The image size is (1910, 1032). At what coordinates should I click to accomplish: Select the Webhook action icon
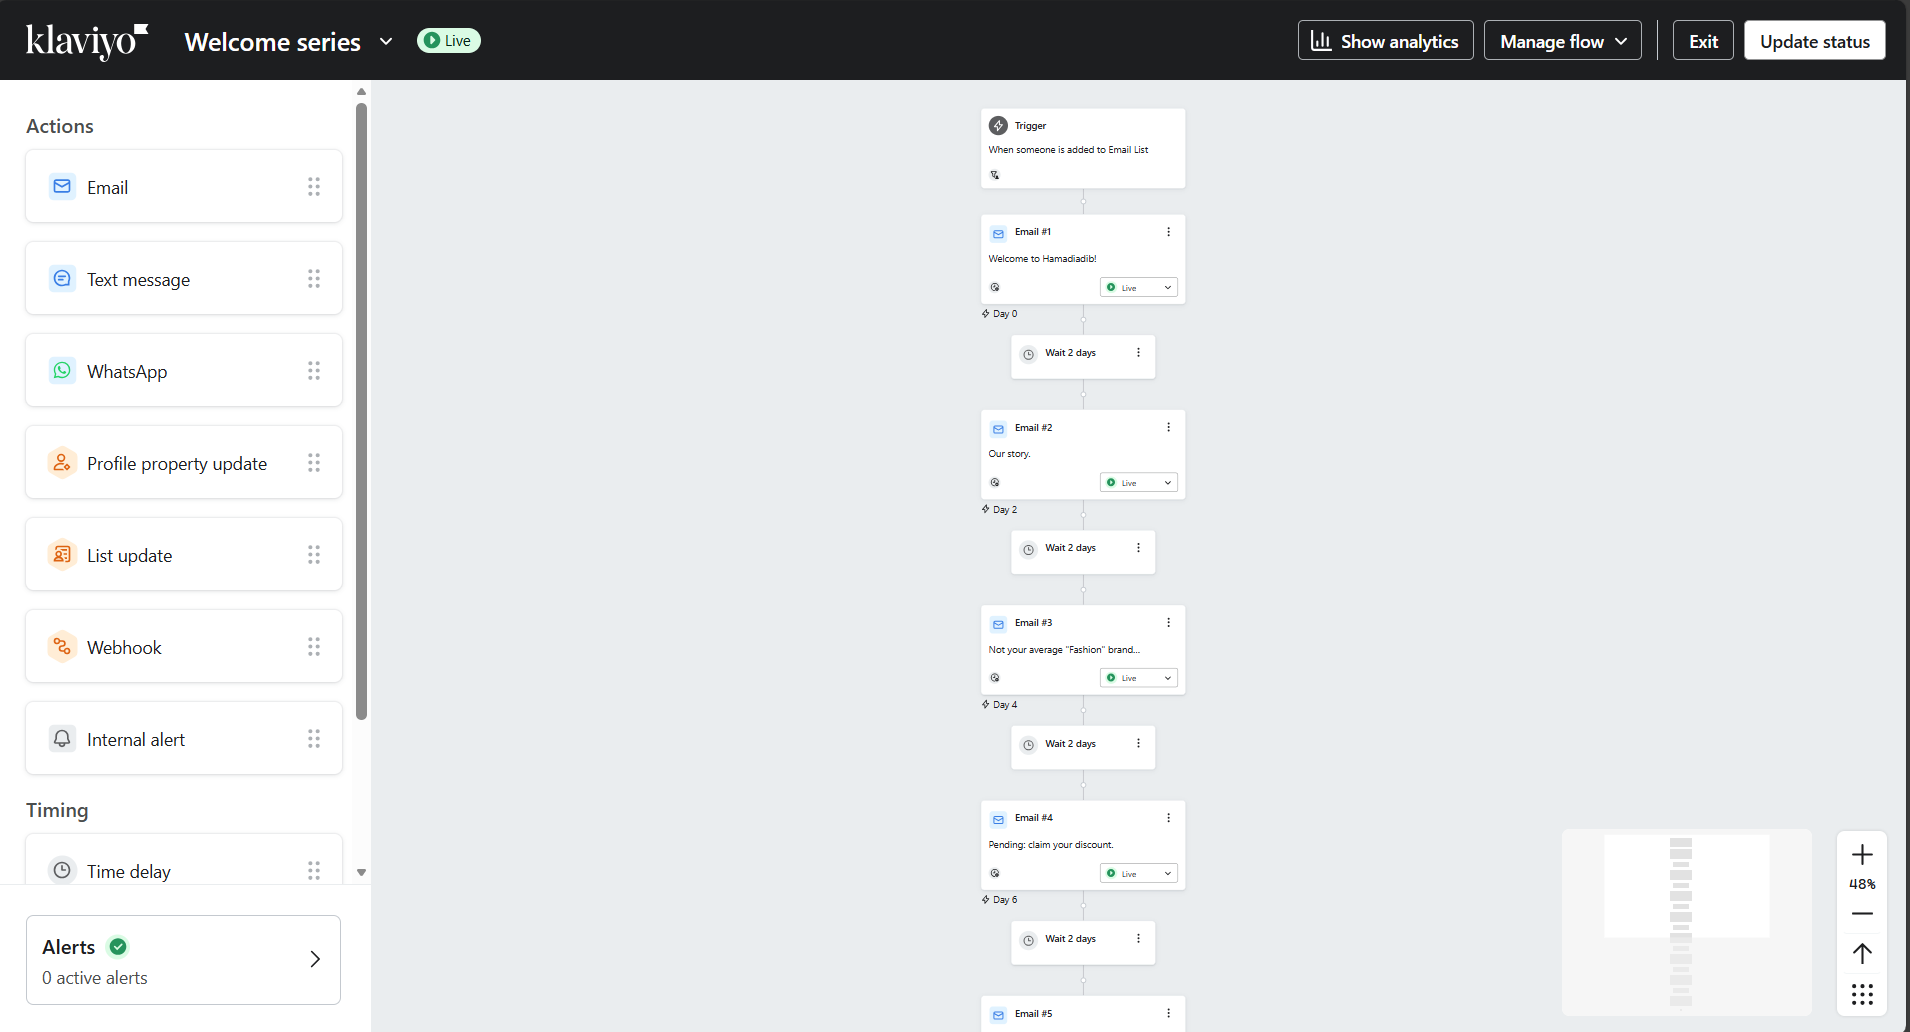coord(61,646)
